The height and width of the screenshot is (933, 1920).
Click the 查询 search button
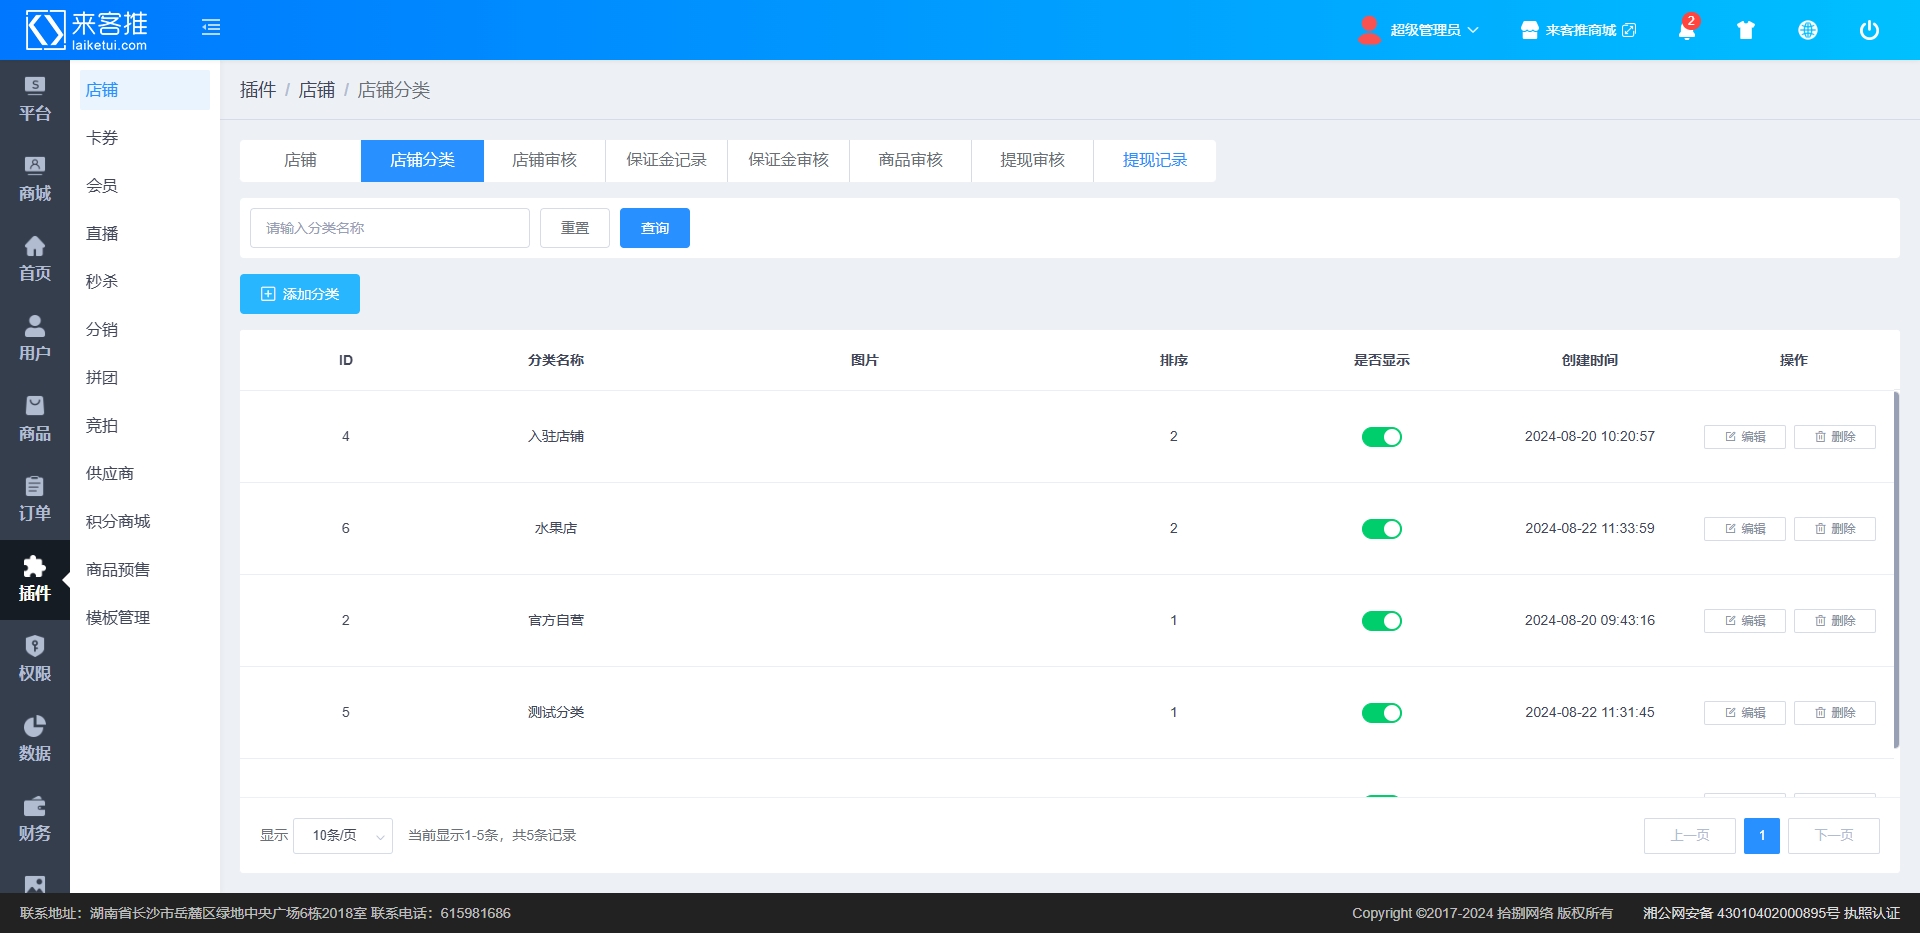(654, 228)
